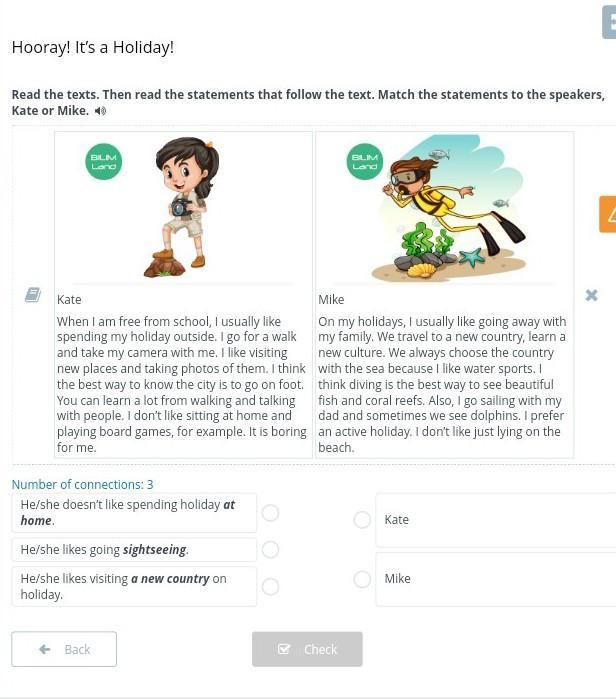The image size is (616, 699).
Task: Select the radio for 'visiting a new country'
Action: pos(271,587)
